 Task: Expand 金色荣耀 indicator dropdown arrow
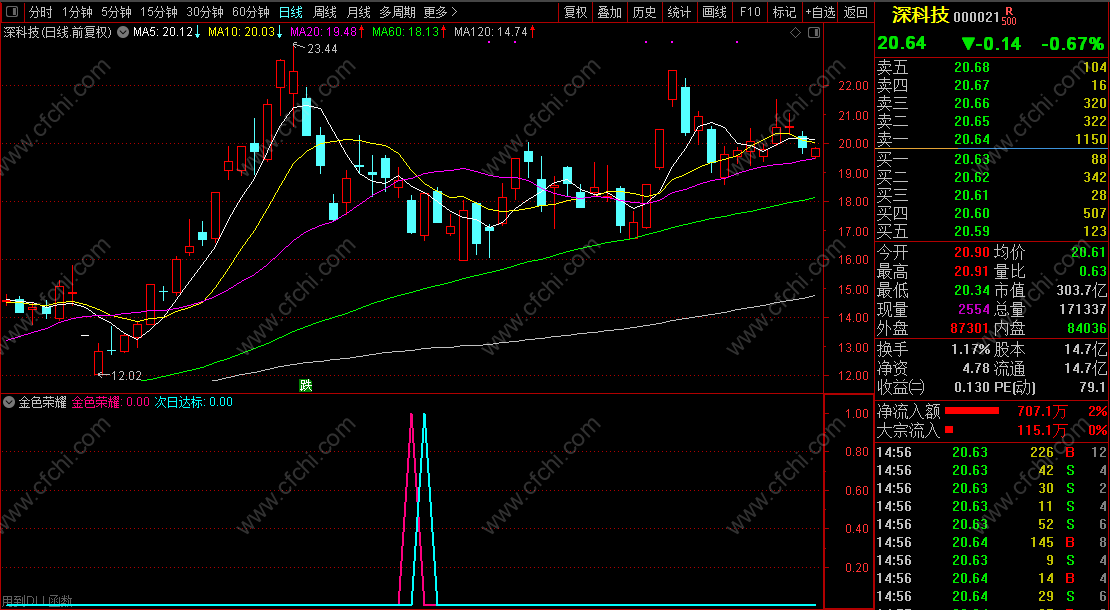[x=9, y=402]
